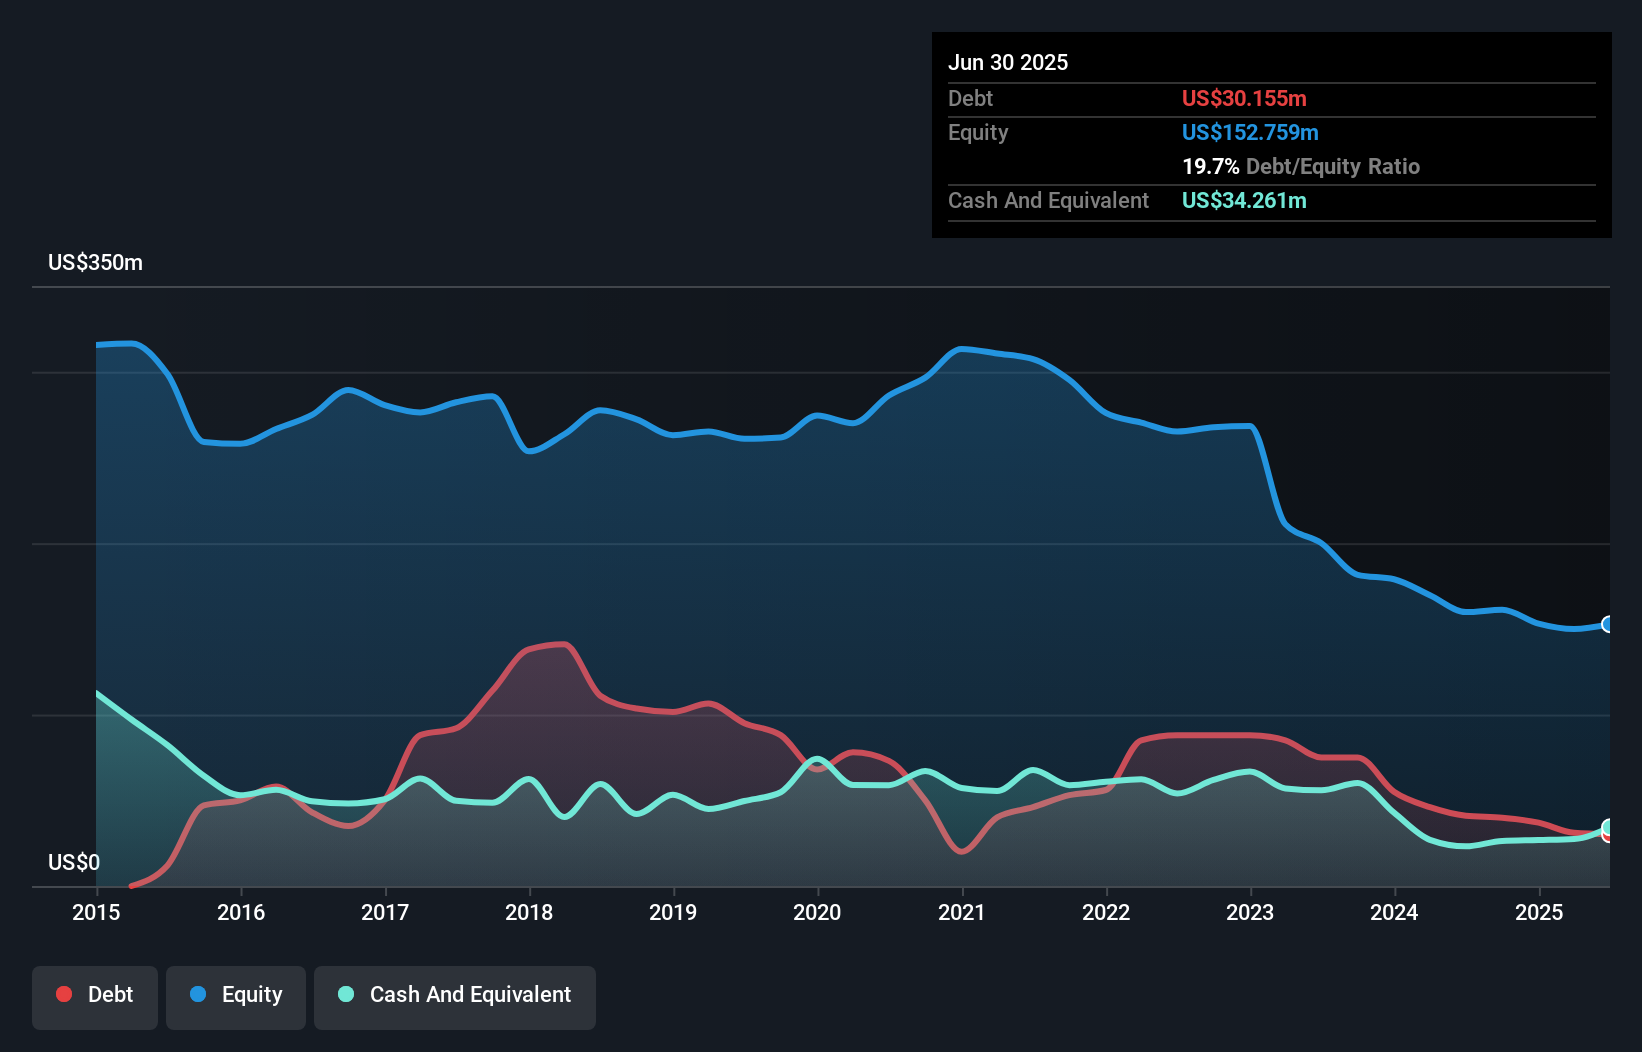Click the 2025 x-axis label
This screenshot has height=1052, width=1642.
tap(1539, 912)
